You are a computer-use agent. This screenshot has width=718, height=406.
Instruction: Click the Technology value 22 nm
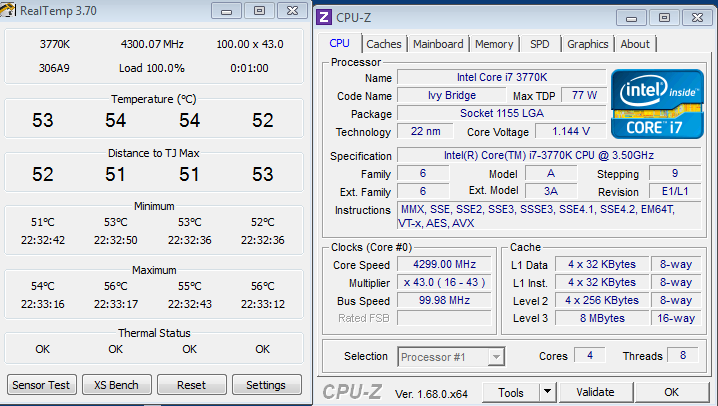point(425,131)
